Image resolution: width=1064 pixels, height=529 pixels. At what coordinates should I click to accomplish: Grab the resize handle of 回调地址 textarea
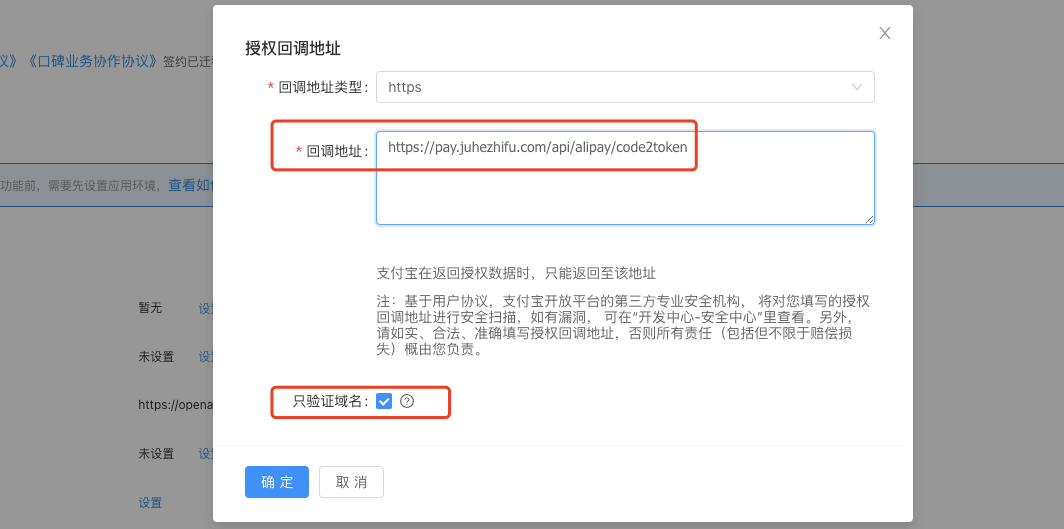pyautogui.click(x=869, y=218)
